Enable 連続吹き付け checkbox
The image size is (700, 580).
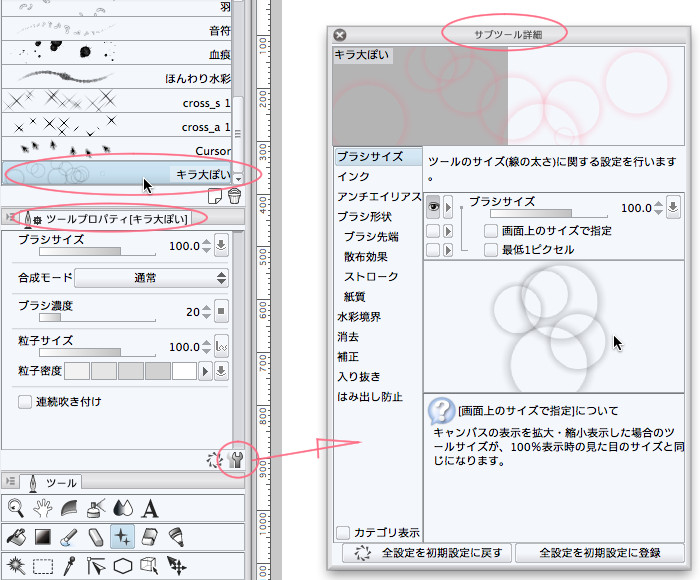coord(25,401)
